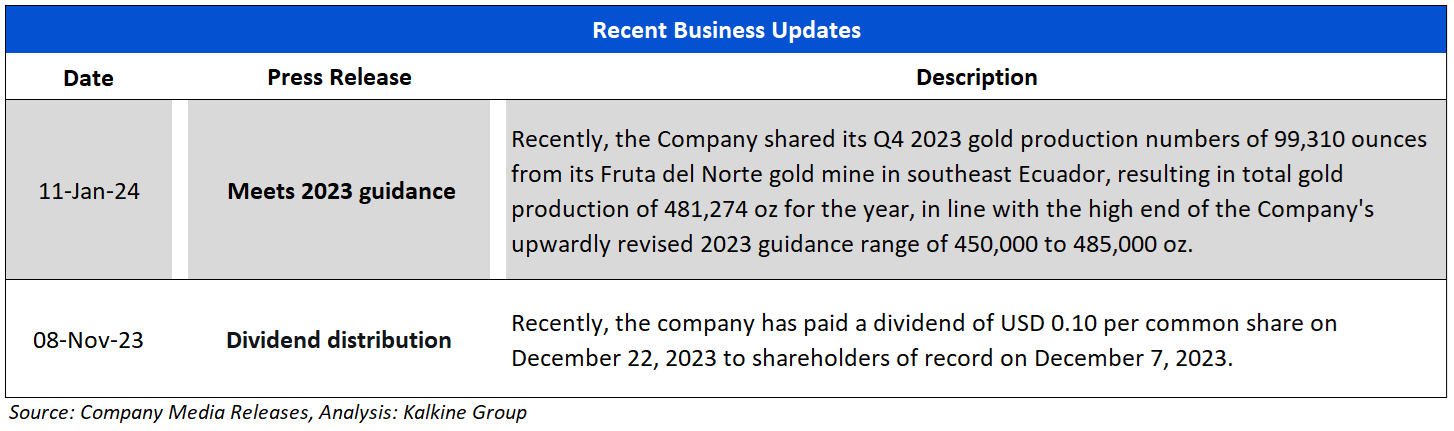
Task: Click the Dividend distribution cell
Action: tap(339, 340)
